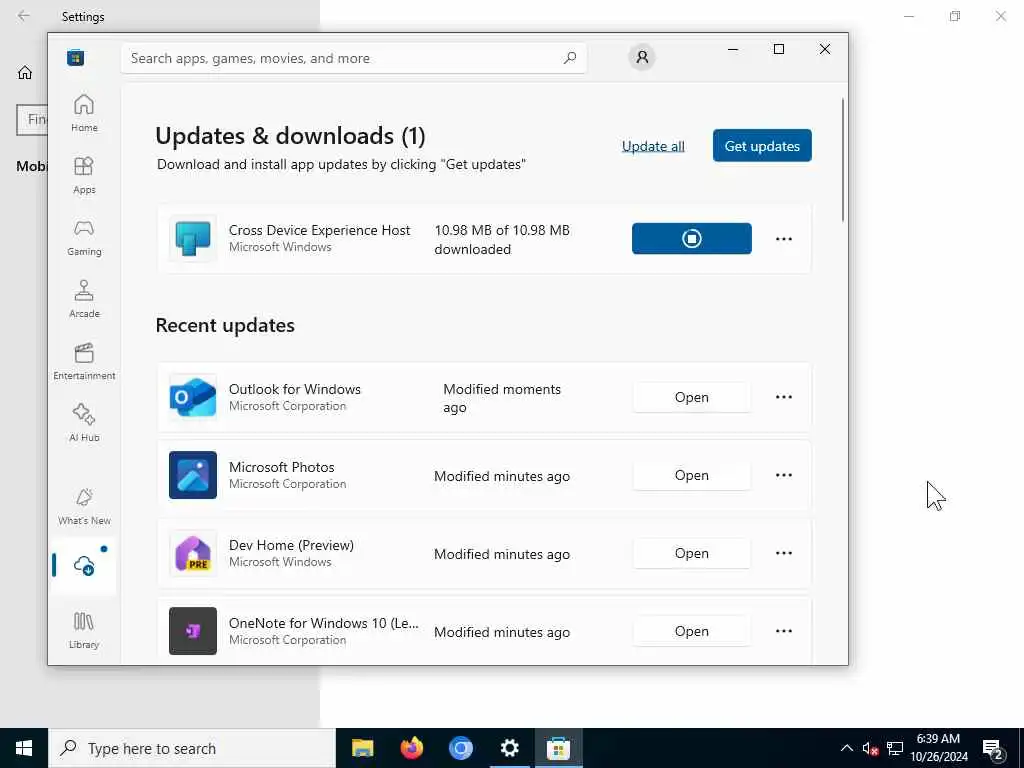Click the Store window vertical scrollbar
1024x768 pixels.
tap(842, 160)
